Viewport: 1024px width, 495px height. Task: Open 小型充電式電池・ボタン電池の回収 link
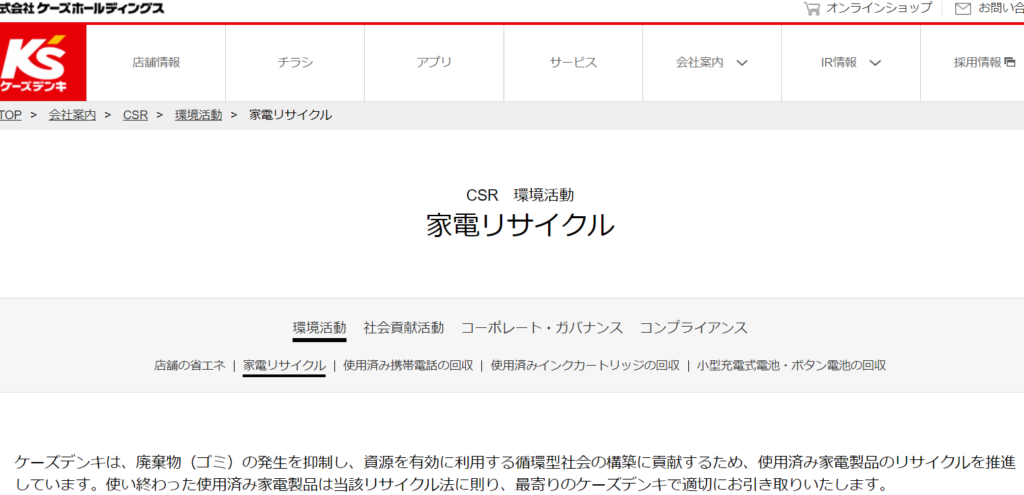coord(792,365)
